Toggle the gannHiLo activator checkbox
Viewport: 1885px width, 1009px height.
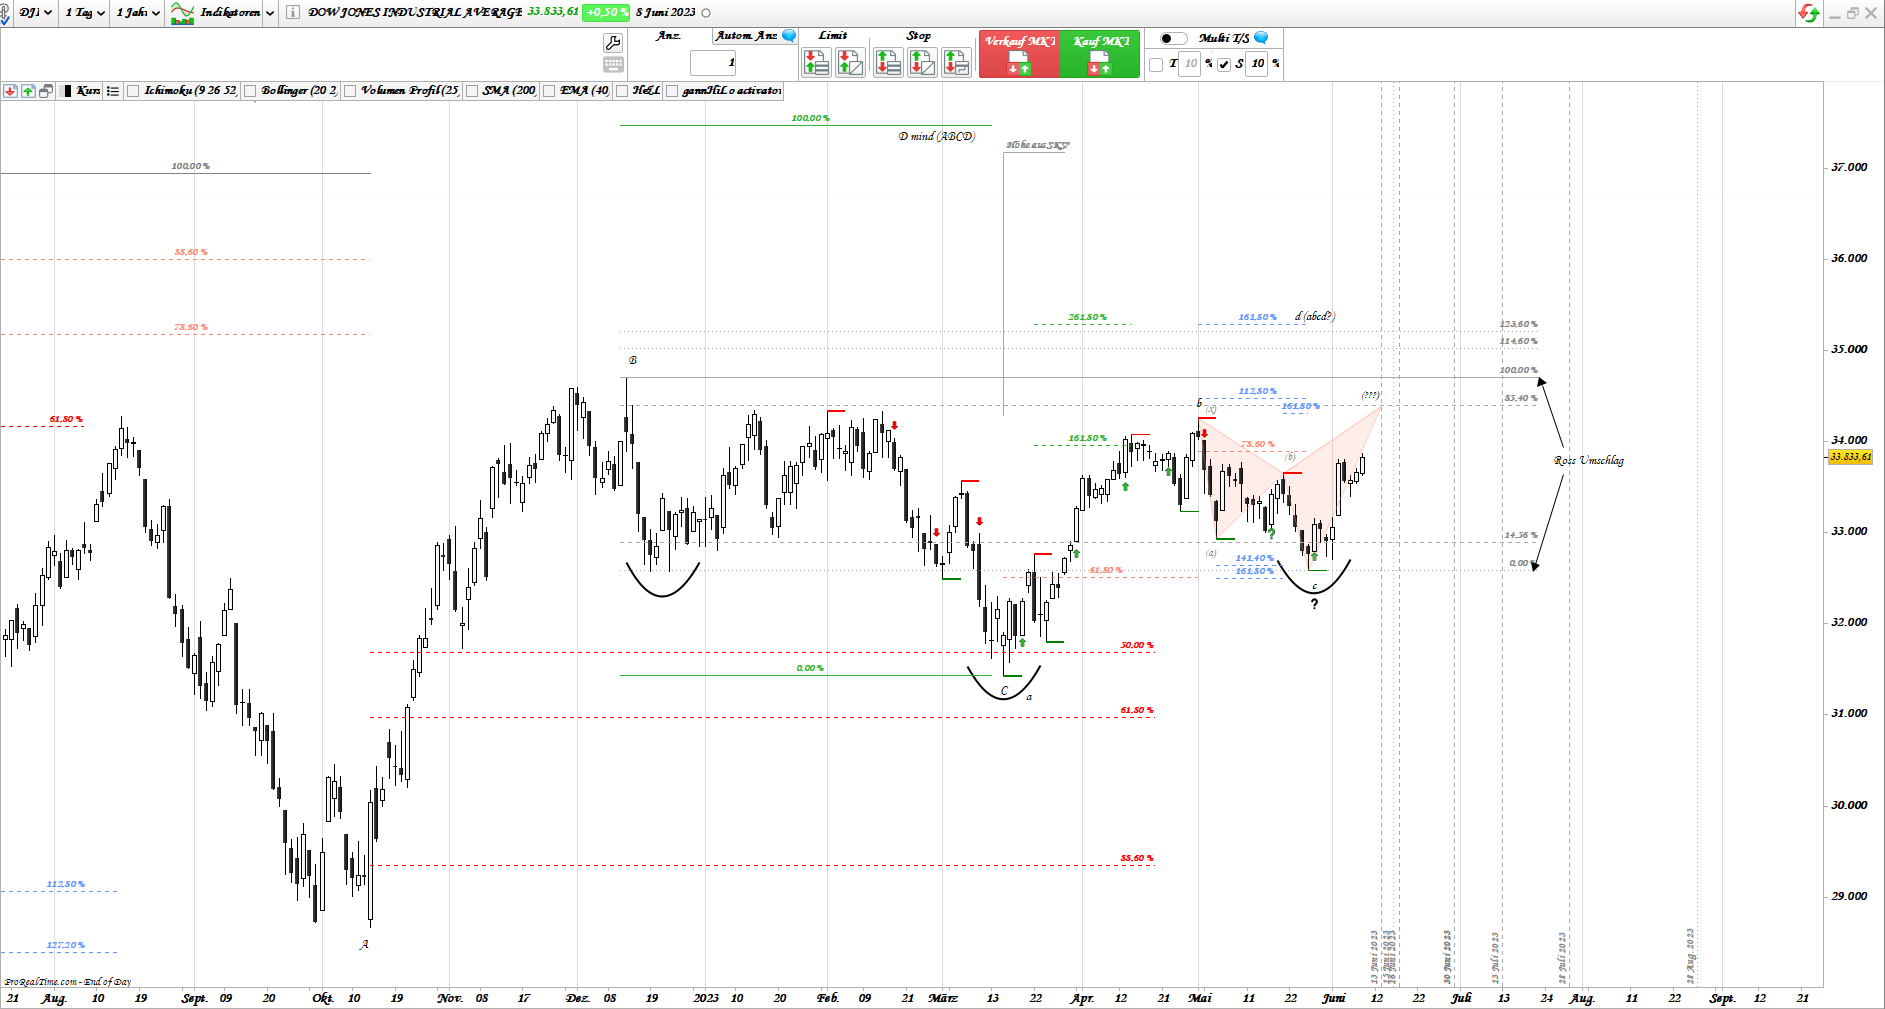click(x=672, y=91)
